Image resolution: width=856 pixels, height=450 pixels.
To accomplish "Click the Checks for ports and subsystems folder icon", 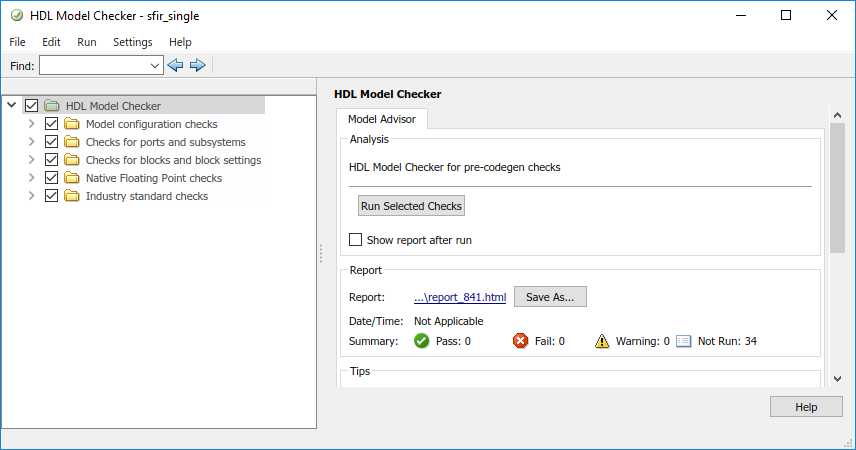I will (72, 142).
